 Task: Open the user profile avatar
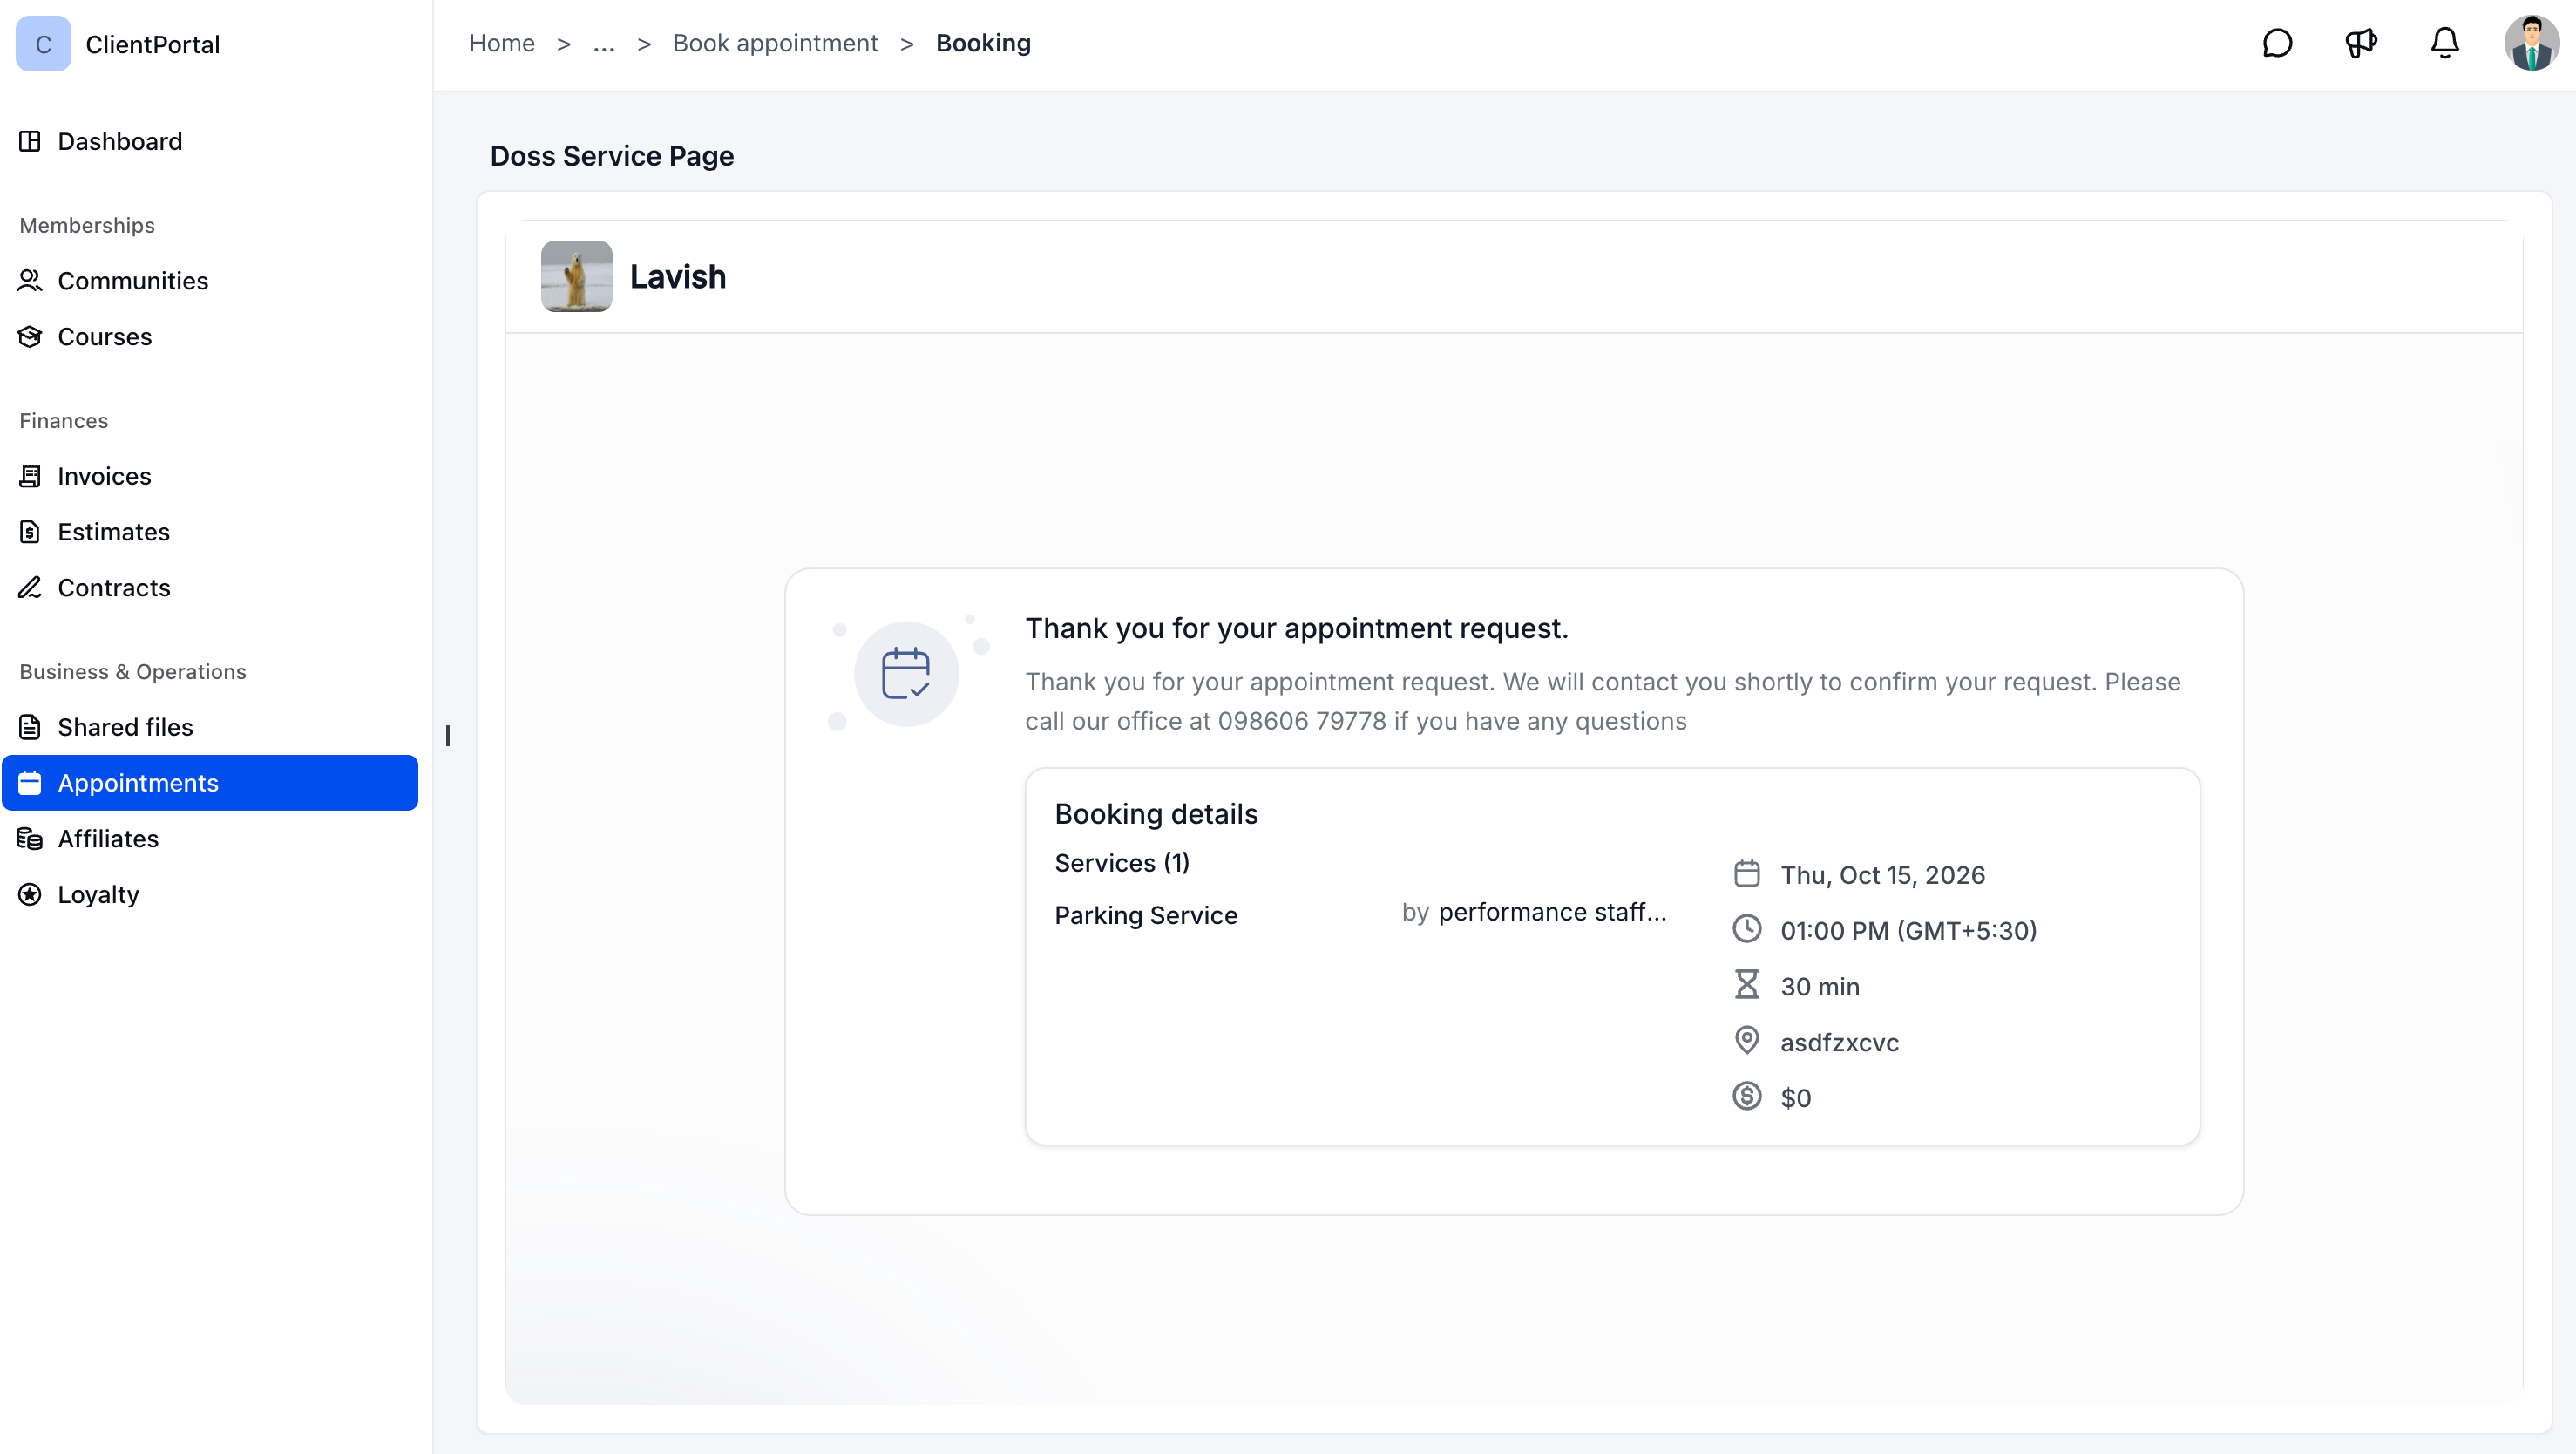coord(2531,43)
